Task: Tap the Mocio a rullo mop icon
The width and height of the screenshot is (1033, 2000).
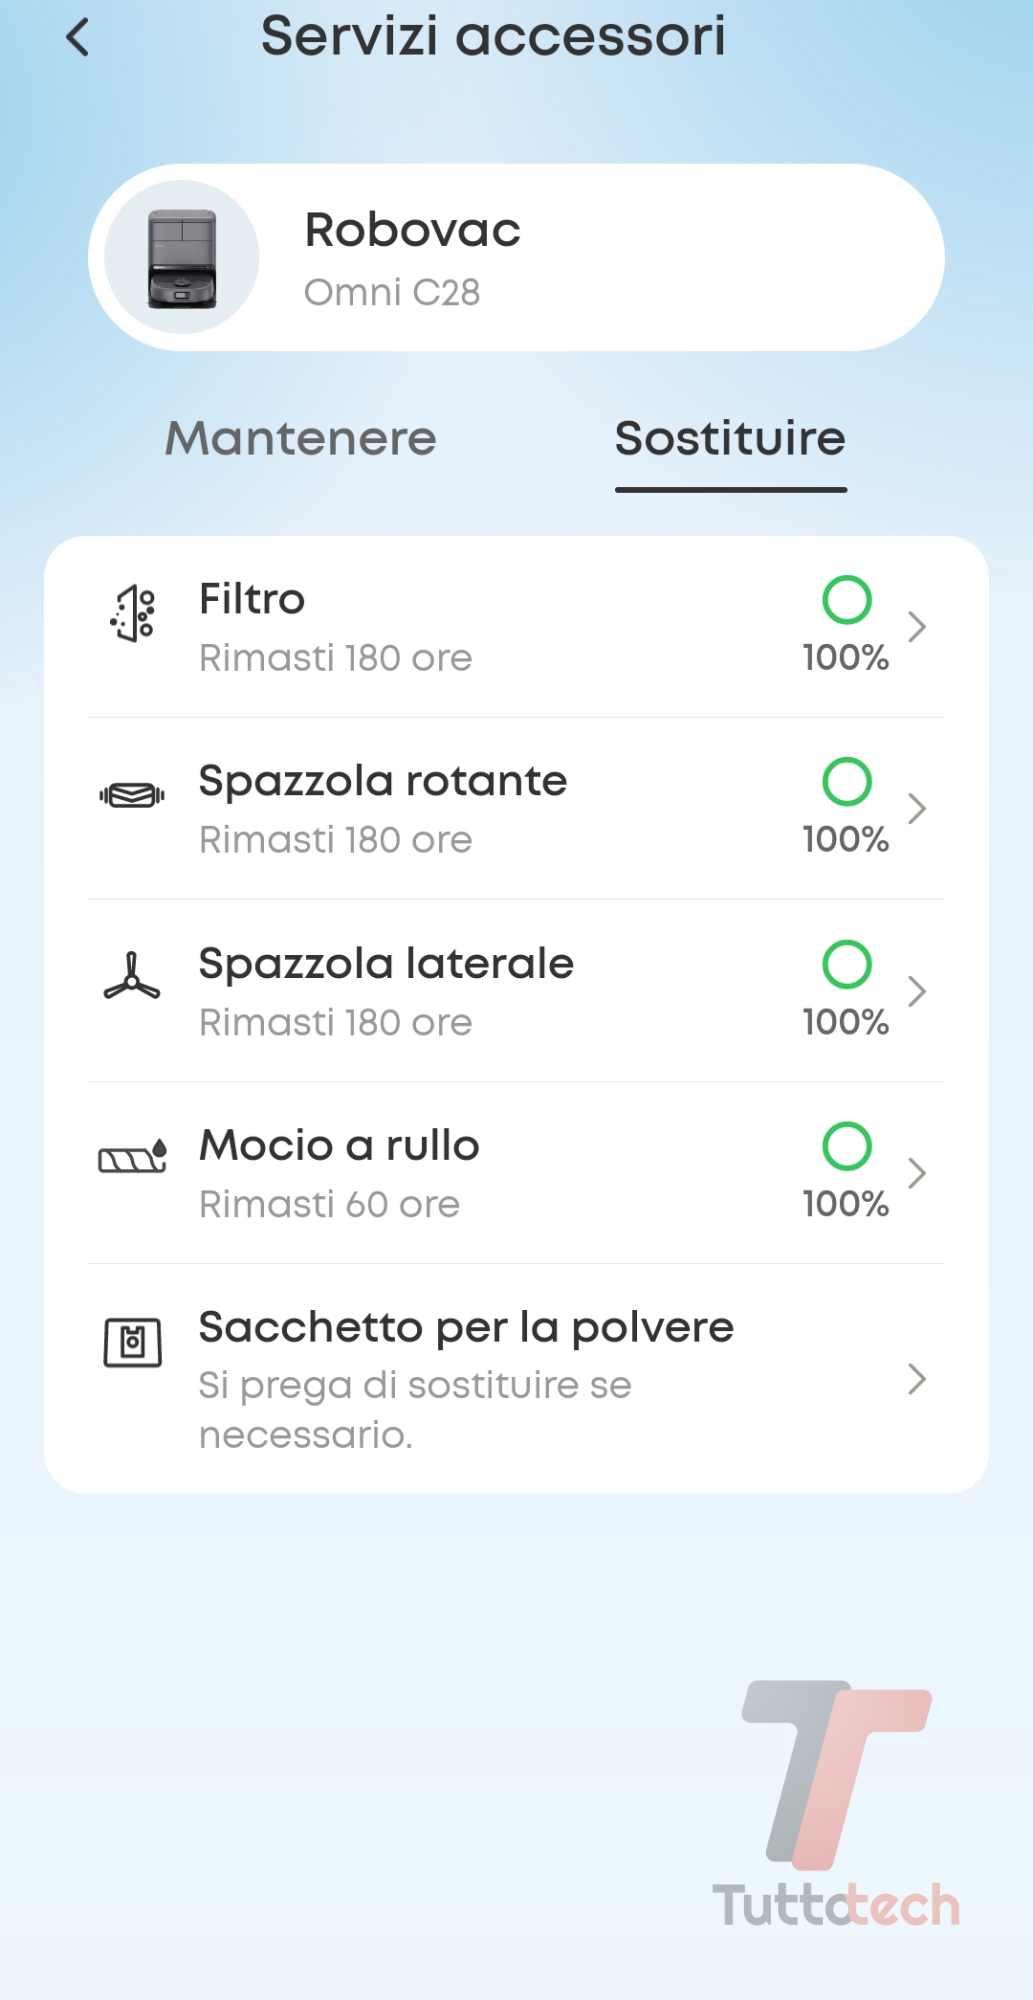Action: 132,1158
